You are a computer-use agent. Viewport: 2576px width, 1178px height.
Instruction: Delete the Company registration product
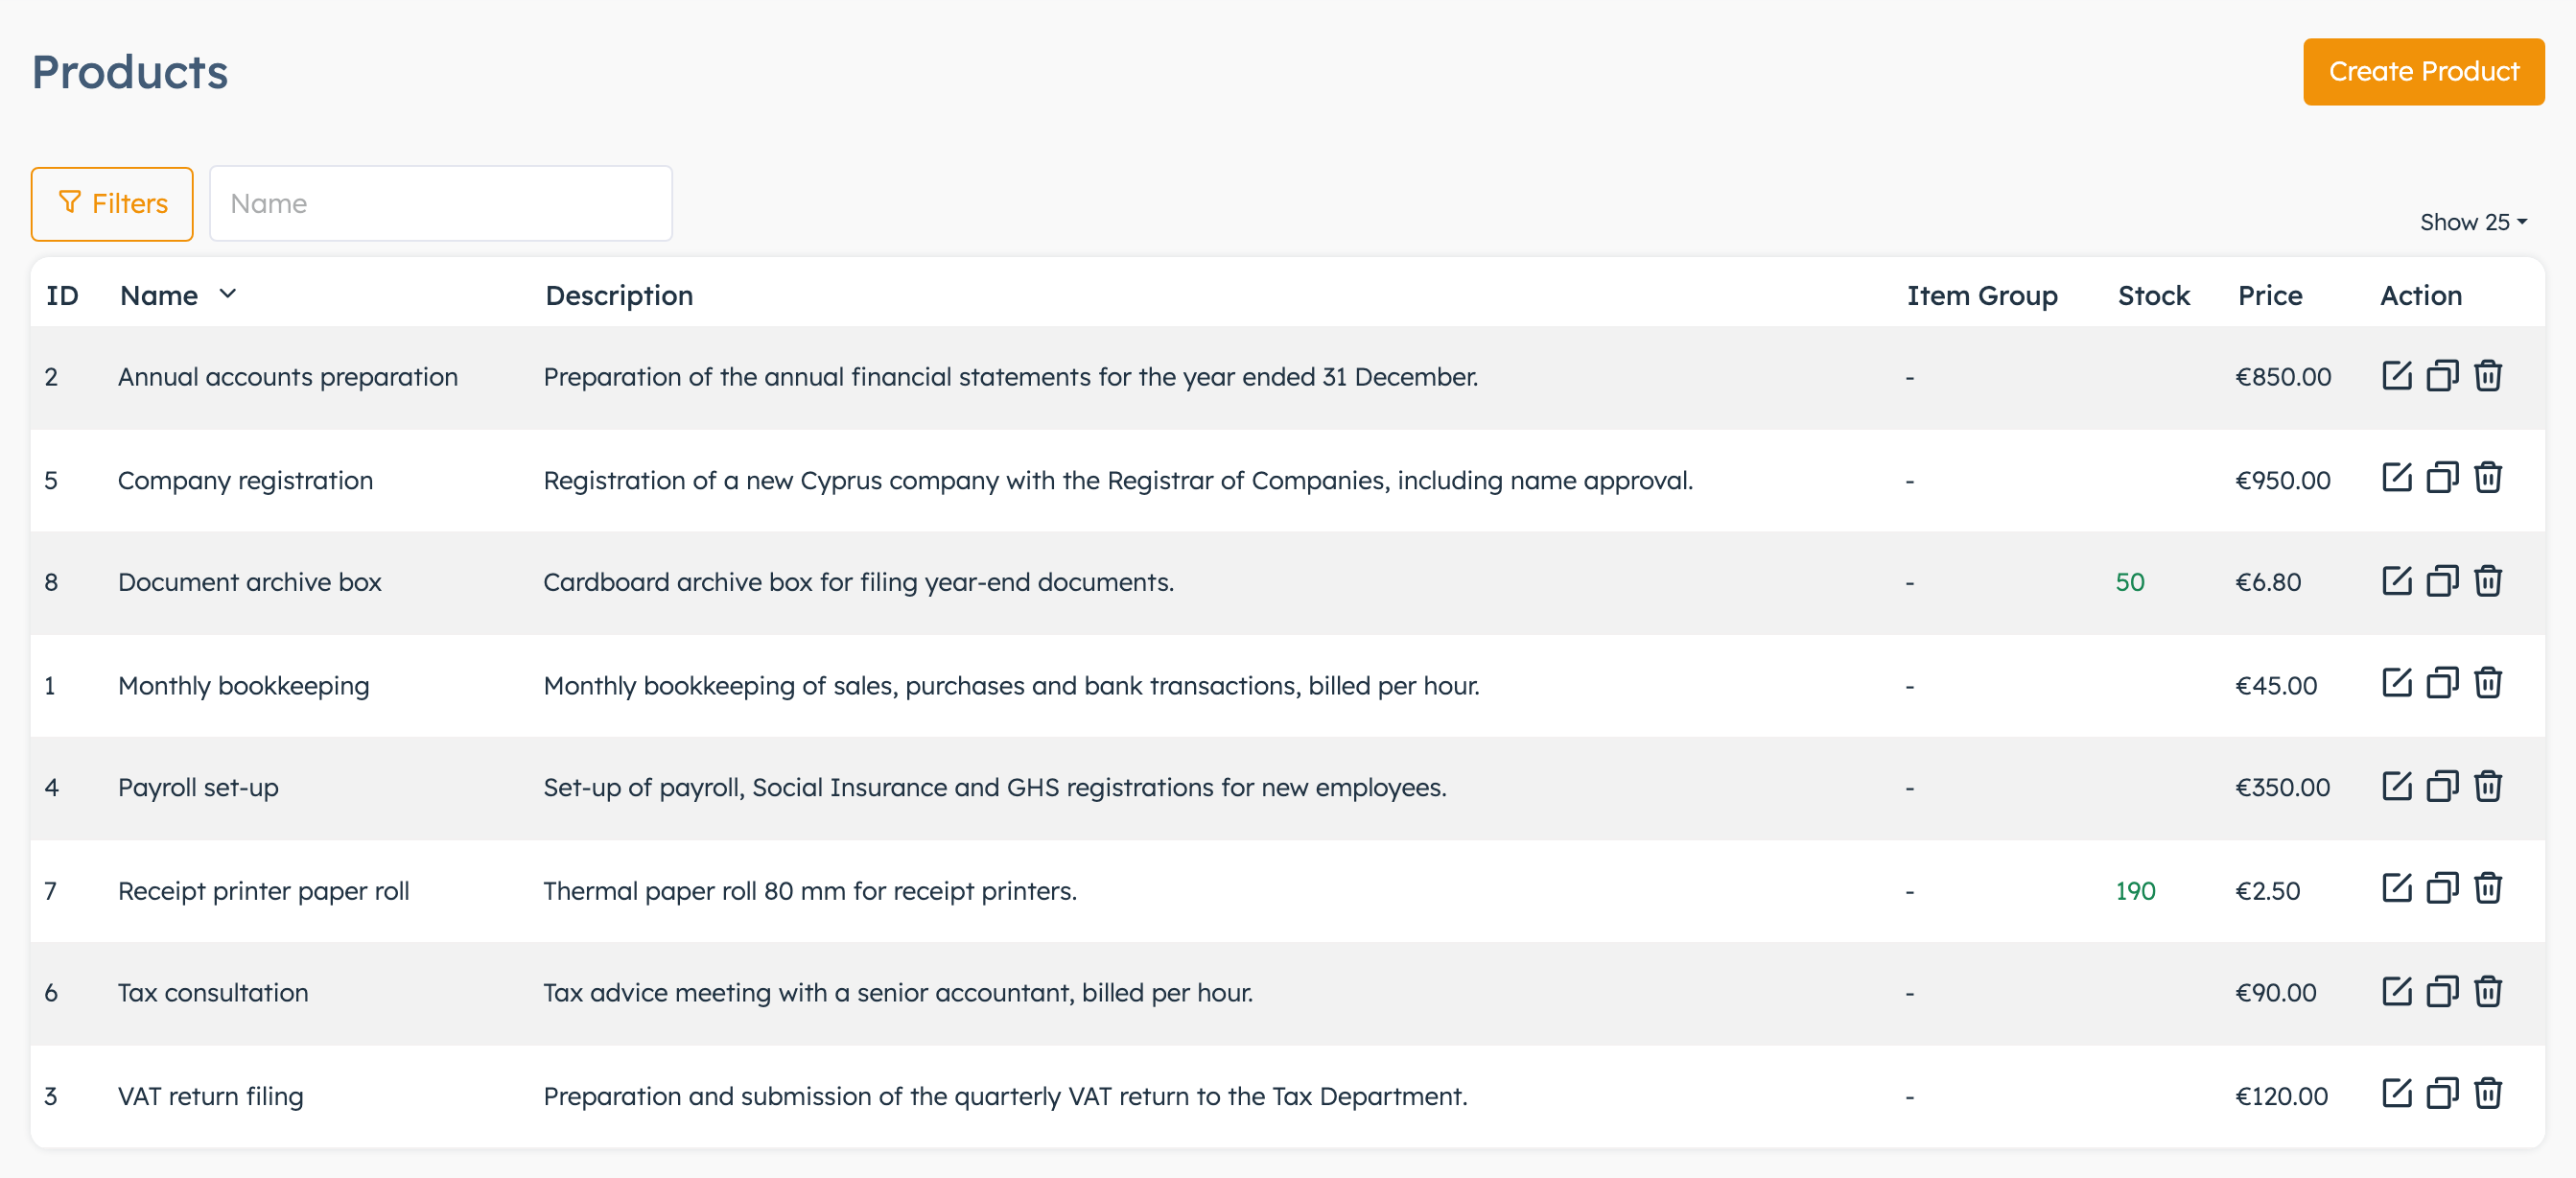2488,478
